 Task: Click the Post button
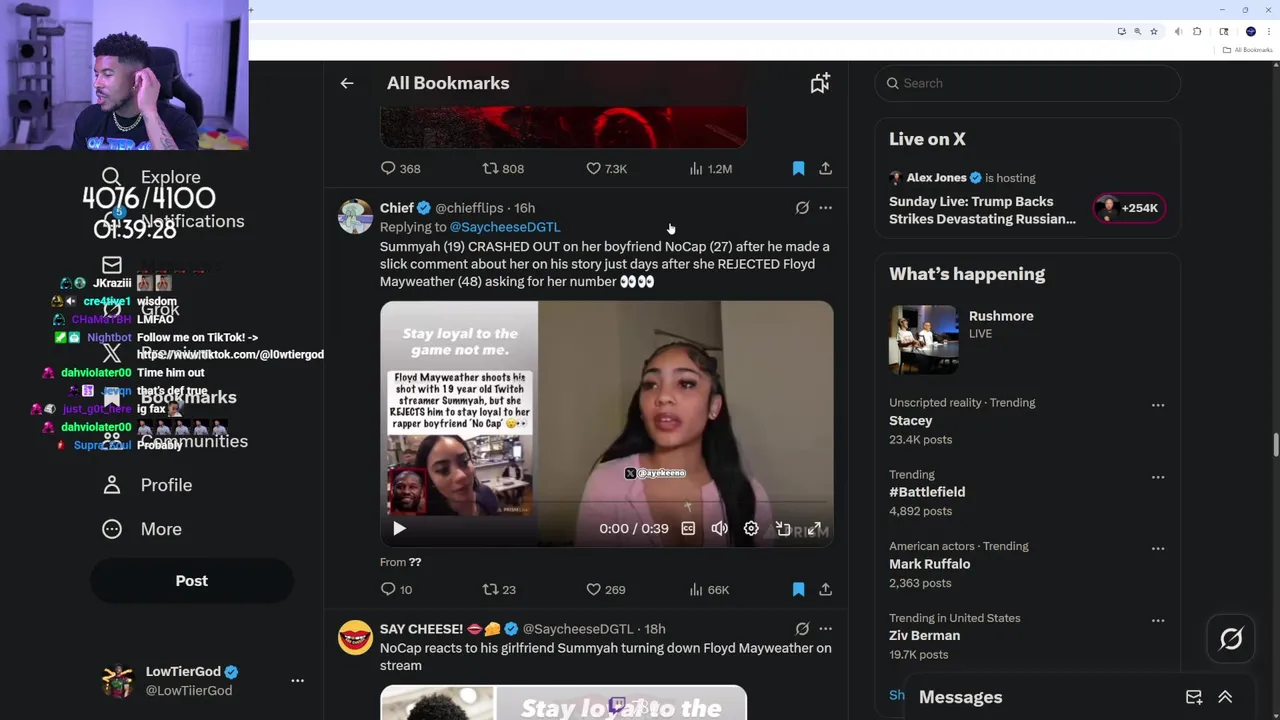coord(192,581)
